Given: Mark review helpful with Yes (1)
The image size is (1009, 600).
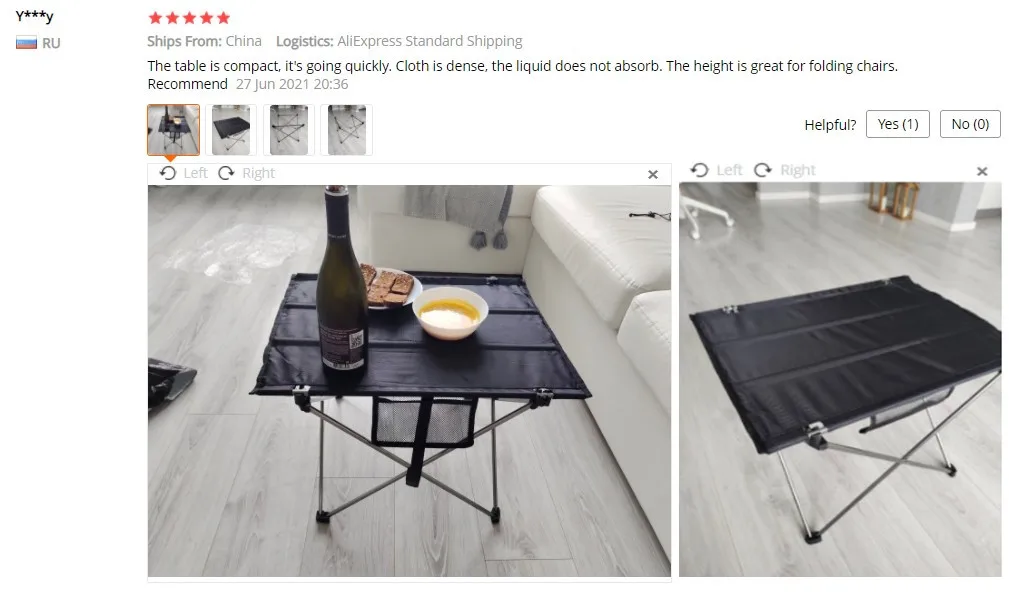Looking at the screenshot, I should tap(898, 124).
